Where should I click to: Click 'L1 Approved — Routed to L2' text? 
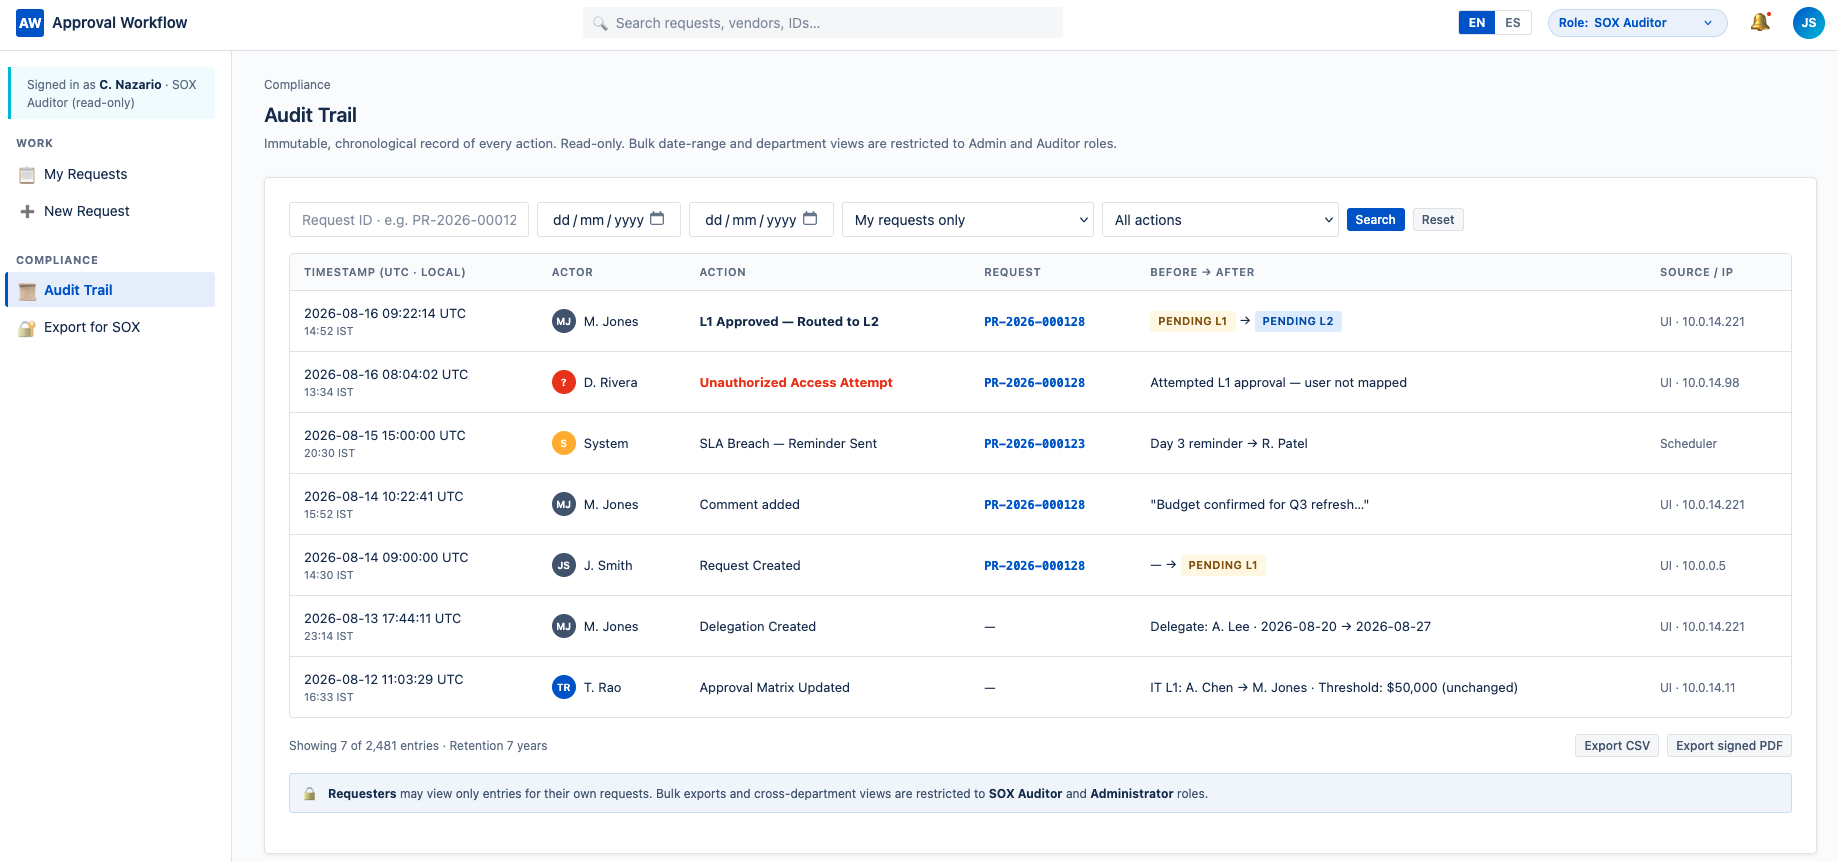[789, 322]
